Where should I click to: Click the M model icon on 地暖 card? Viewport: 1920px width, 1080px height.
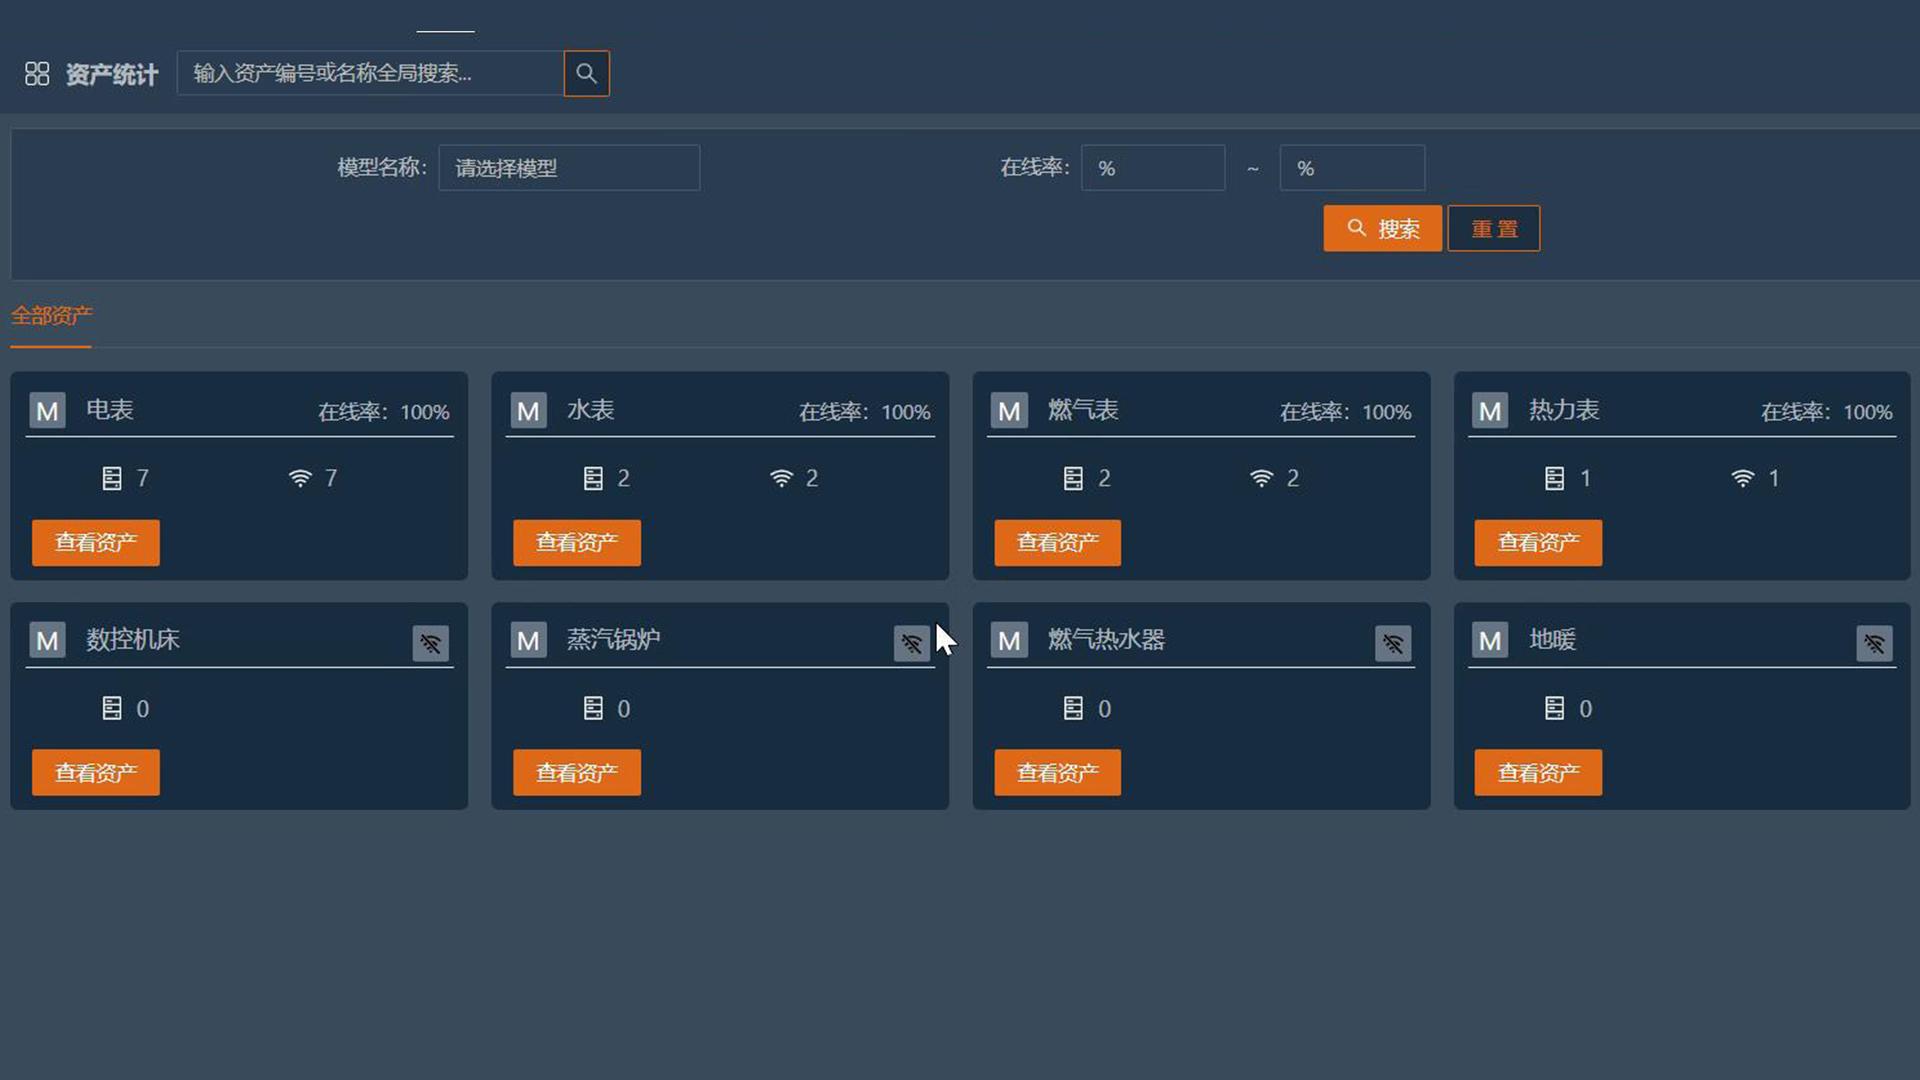coord(1490,641)
